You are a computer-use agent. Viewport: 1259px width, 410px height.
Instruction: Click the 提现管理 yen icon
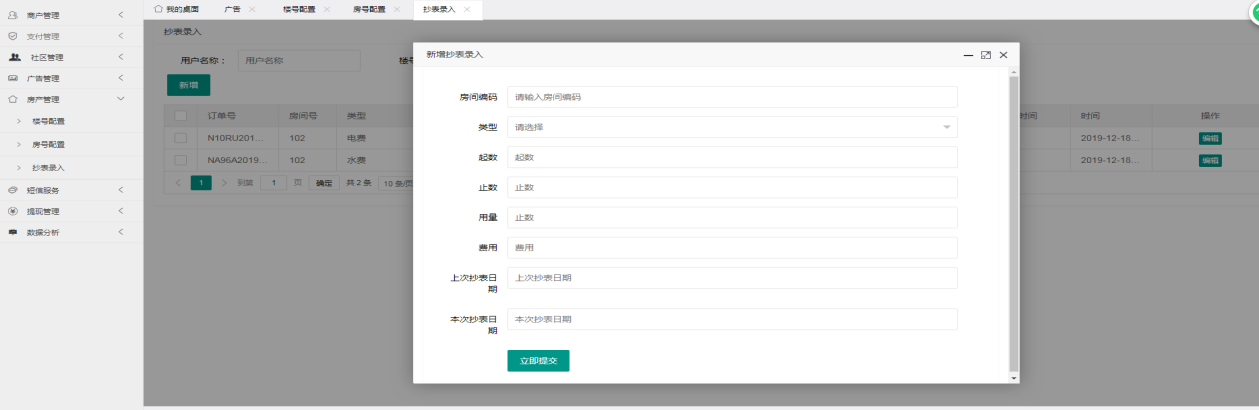point(13,211)
